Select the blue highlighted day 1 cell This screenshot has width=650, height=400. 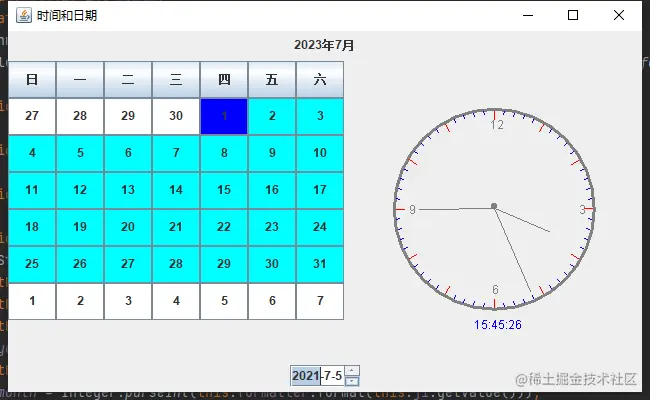coord(224,116)
